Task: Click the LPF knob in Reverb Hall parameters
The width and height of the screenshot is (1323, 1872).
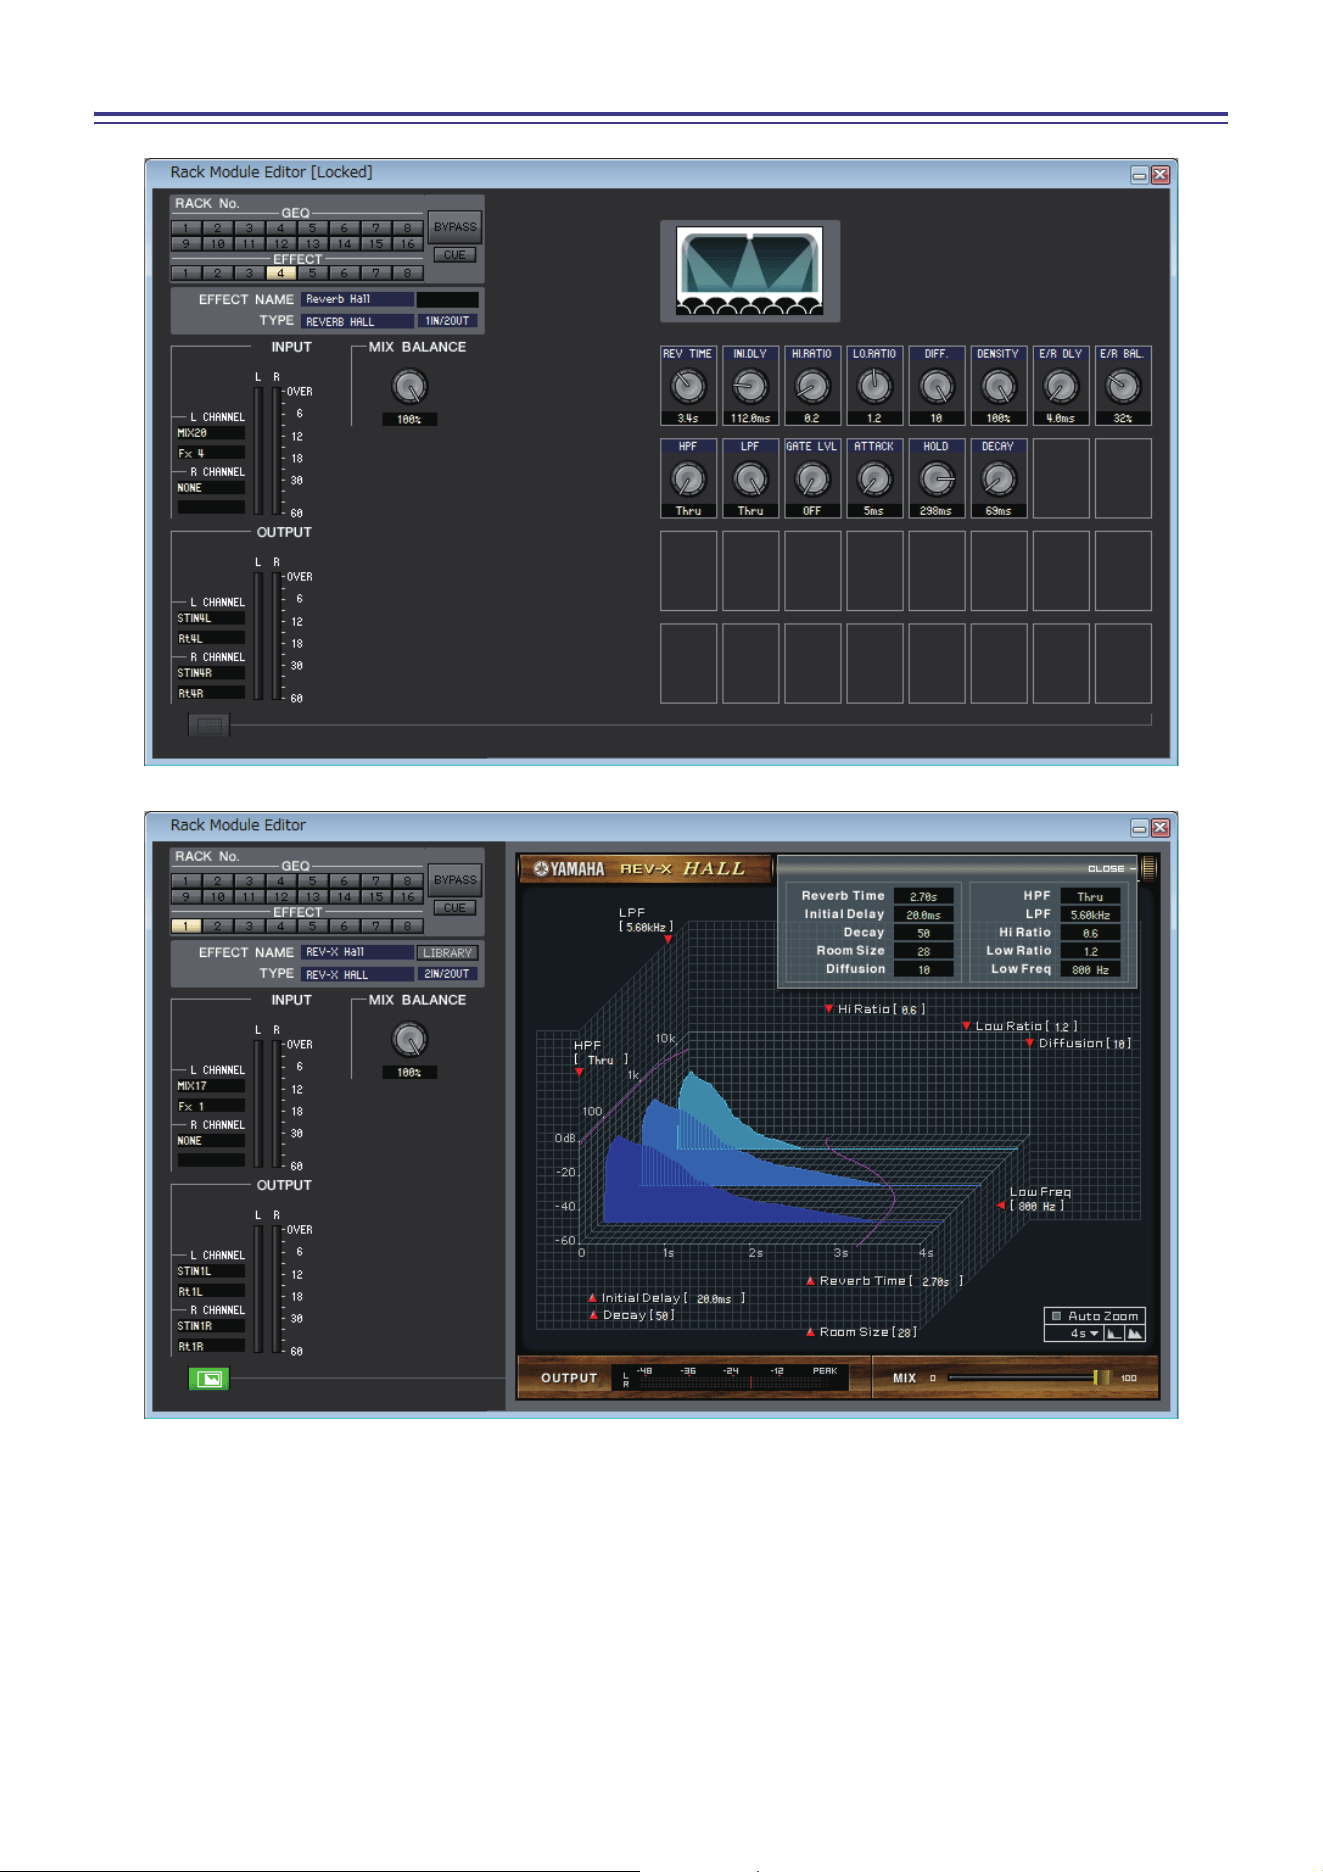Action: 750,479
